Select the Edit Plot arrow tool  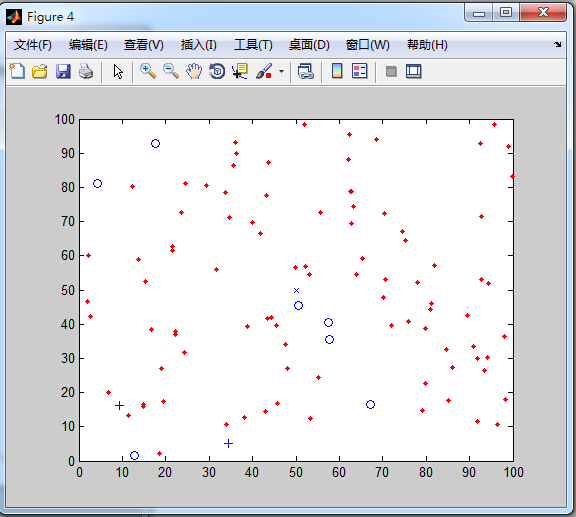click(x=118, y=72)
